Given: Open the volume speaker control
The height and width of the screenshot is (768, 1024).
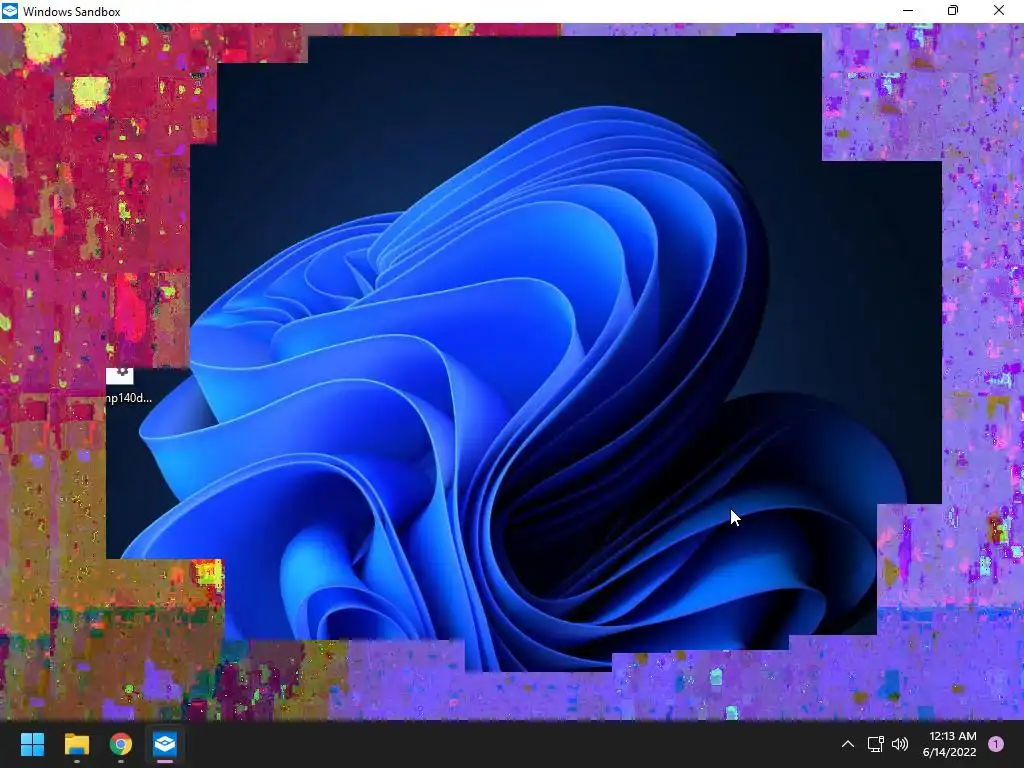Looking at the screenshot, I should pyautogui.click(x=900, y=744).
